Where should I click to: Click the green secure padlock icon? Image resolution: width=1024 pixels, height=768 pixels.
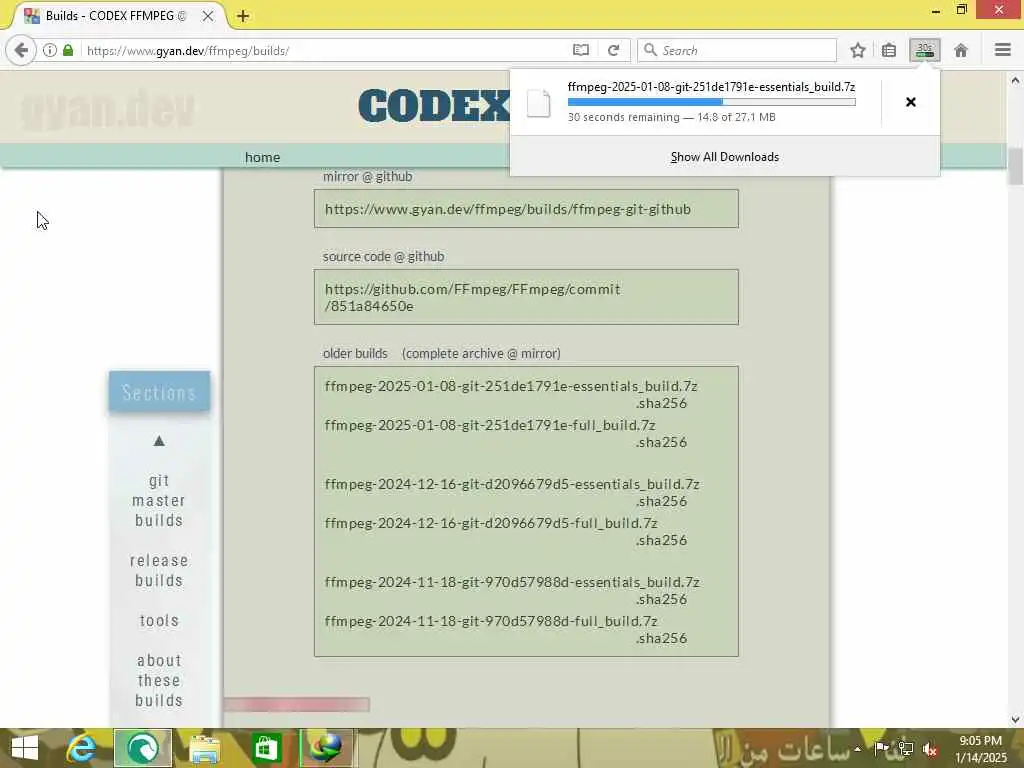pos(68,50)
